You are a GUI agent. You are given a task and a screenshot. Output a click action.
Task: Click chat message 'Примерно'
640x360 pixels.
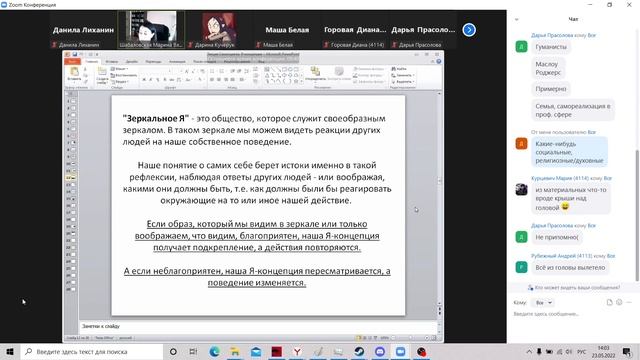coord(551,89)
